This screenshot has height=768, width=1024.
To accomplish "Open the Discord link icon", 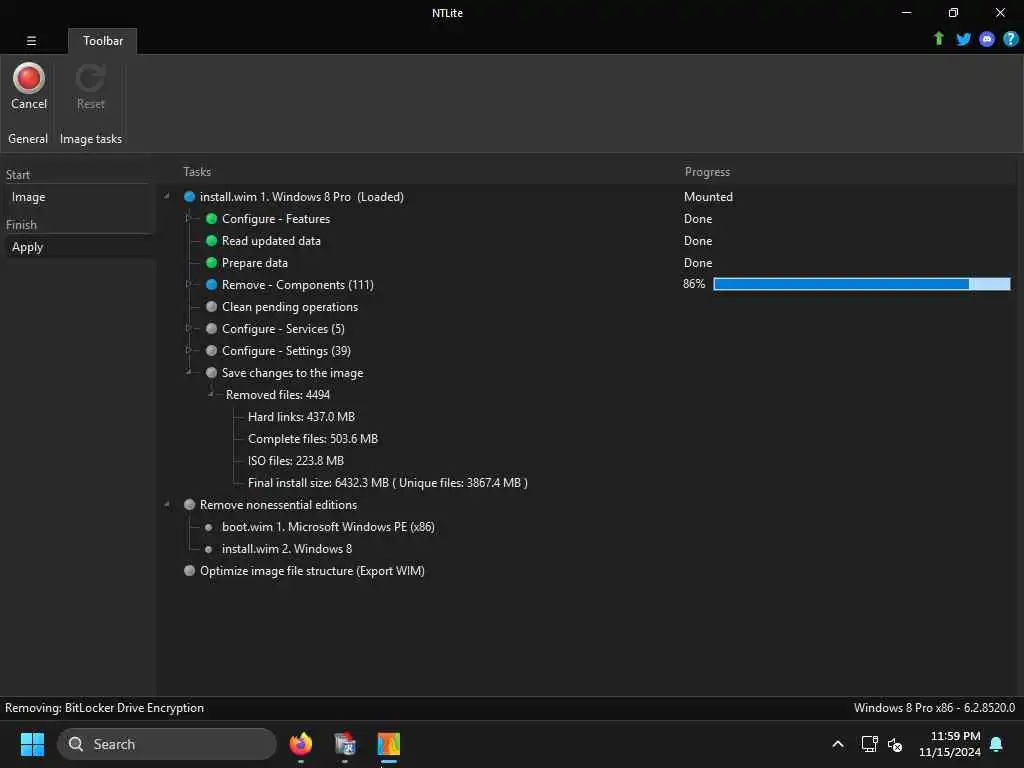I will coord(987,39).
